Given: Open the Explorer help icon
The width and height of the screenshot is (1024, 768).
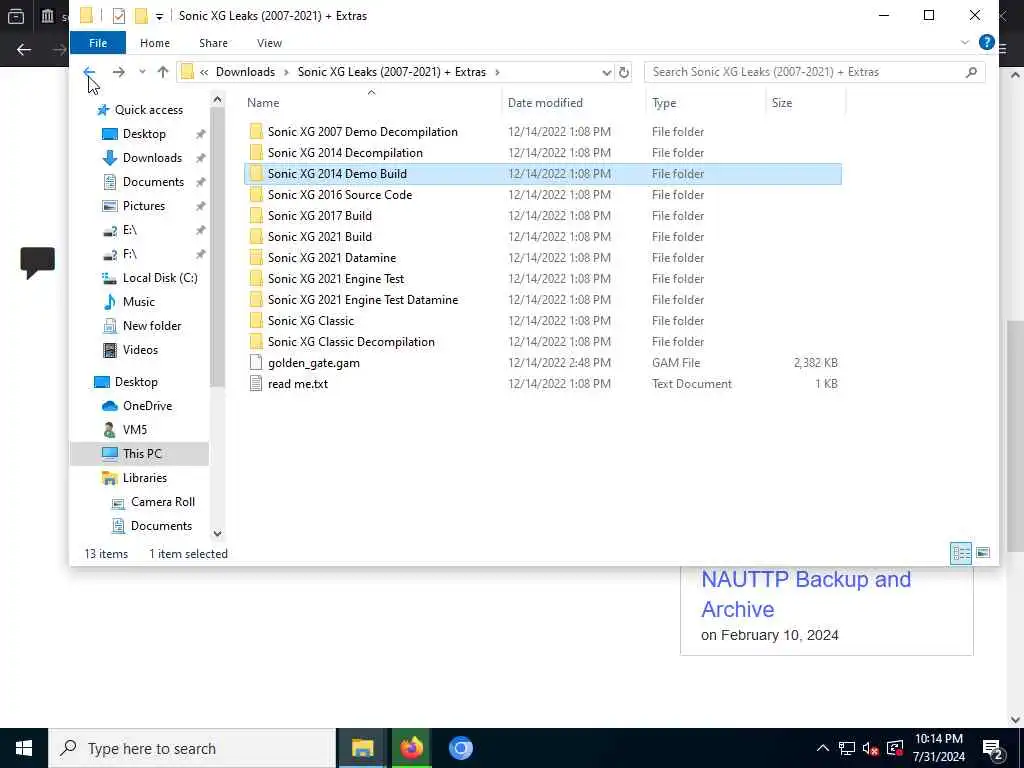Looking at the screenshot, I should click(986, 42).
